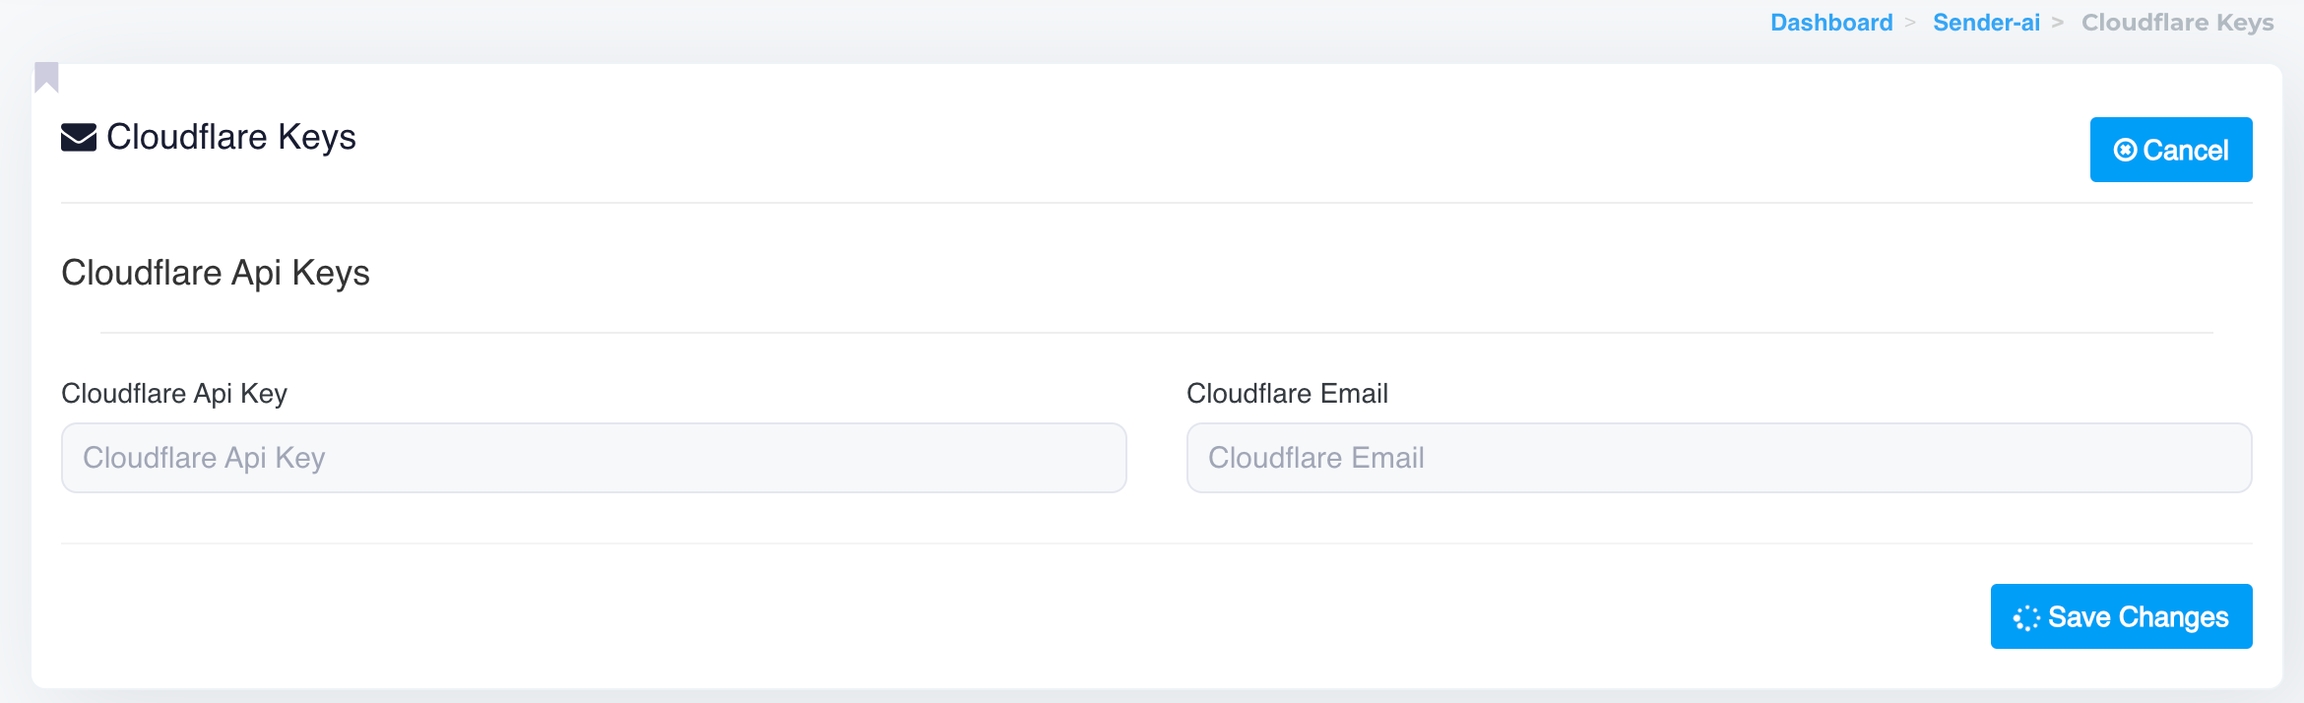Click the Cloudflare Api Keys section heading
2304x703 pixels.
tap(215, 273)
